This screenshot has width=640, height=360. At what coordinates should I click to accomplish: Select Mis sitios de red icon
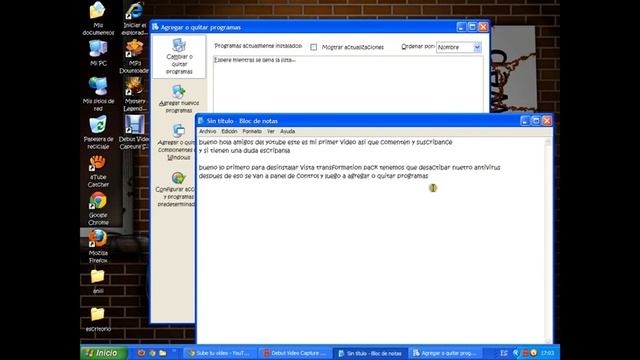pyautogui.click(x=98, y=94)
